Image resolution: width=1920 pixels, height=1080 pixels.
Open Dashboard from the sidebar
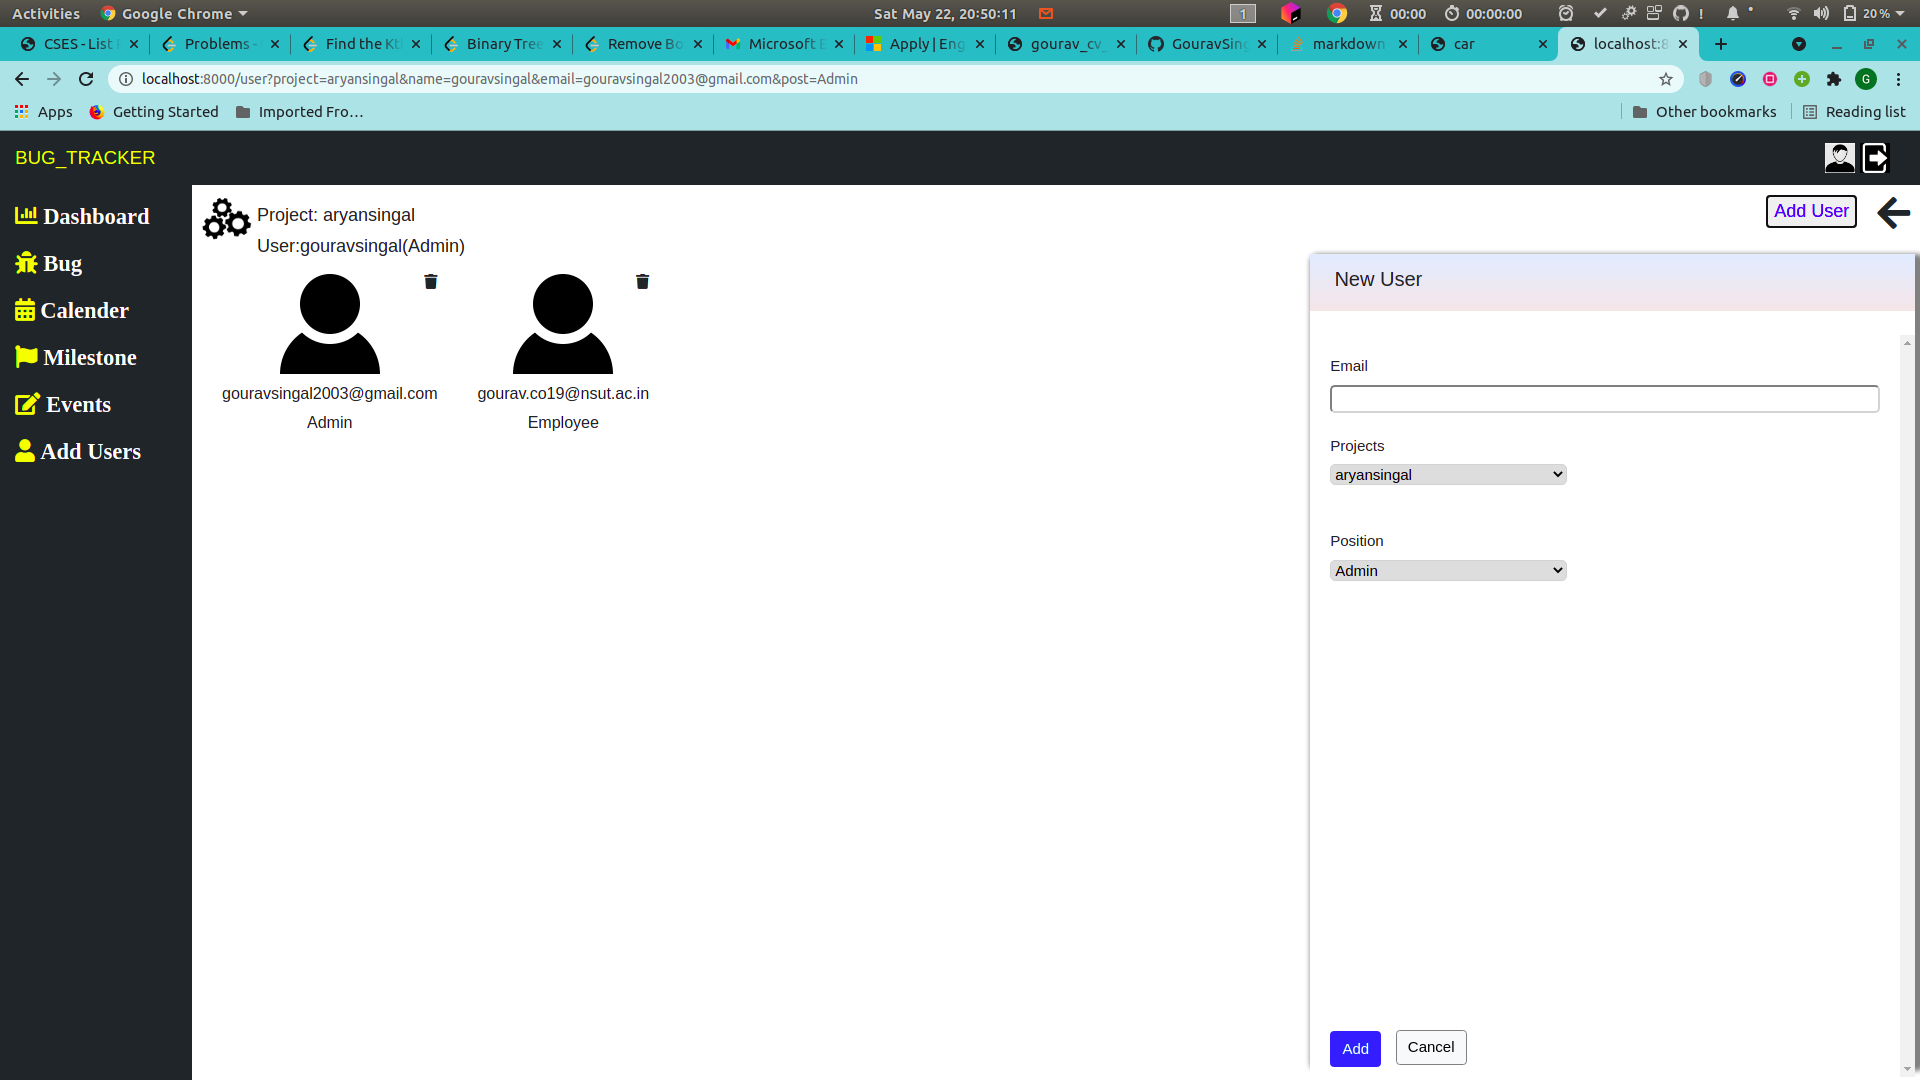pyautogui.click(x=82, y=216)
